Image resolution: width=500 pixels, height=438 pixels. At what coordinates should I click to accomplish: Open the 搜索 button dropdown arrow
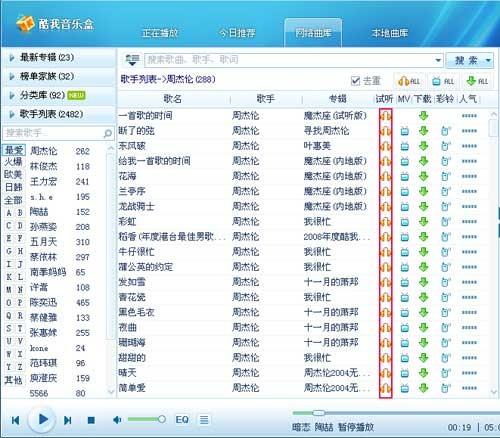point(488,60)
